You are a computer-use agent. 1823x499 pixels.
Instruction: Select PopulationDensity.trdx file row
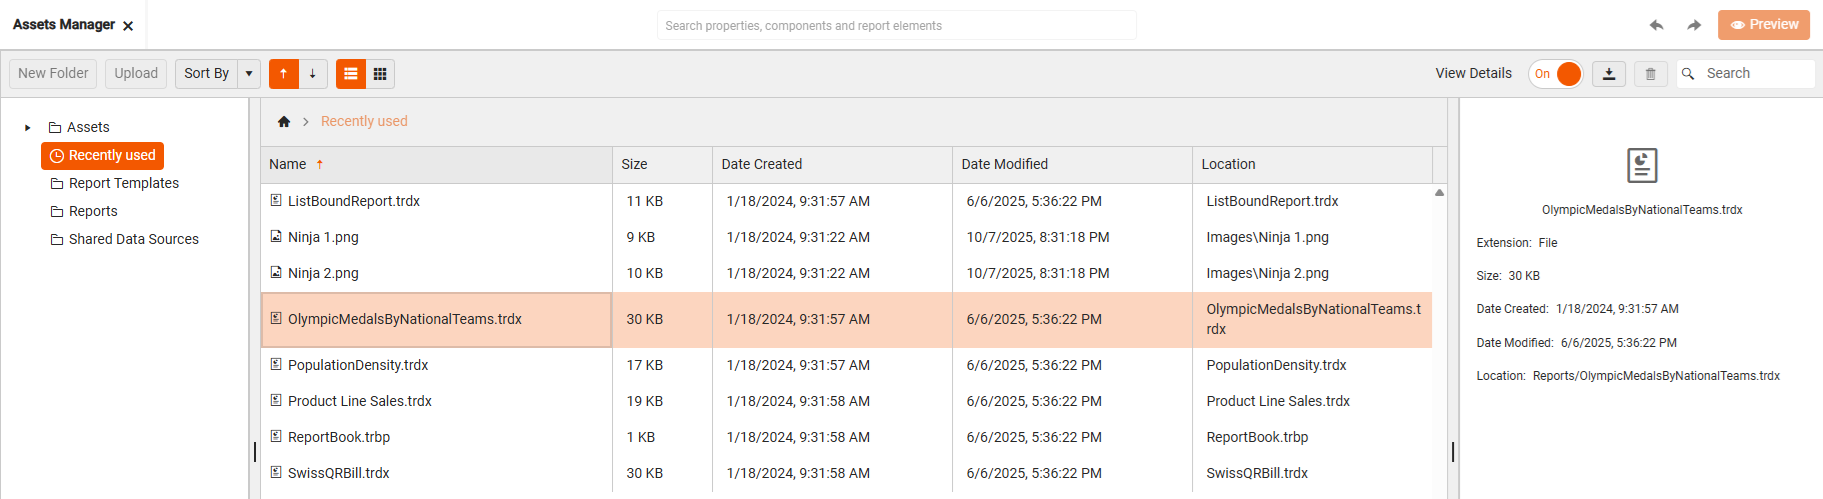(358, 365)
